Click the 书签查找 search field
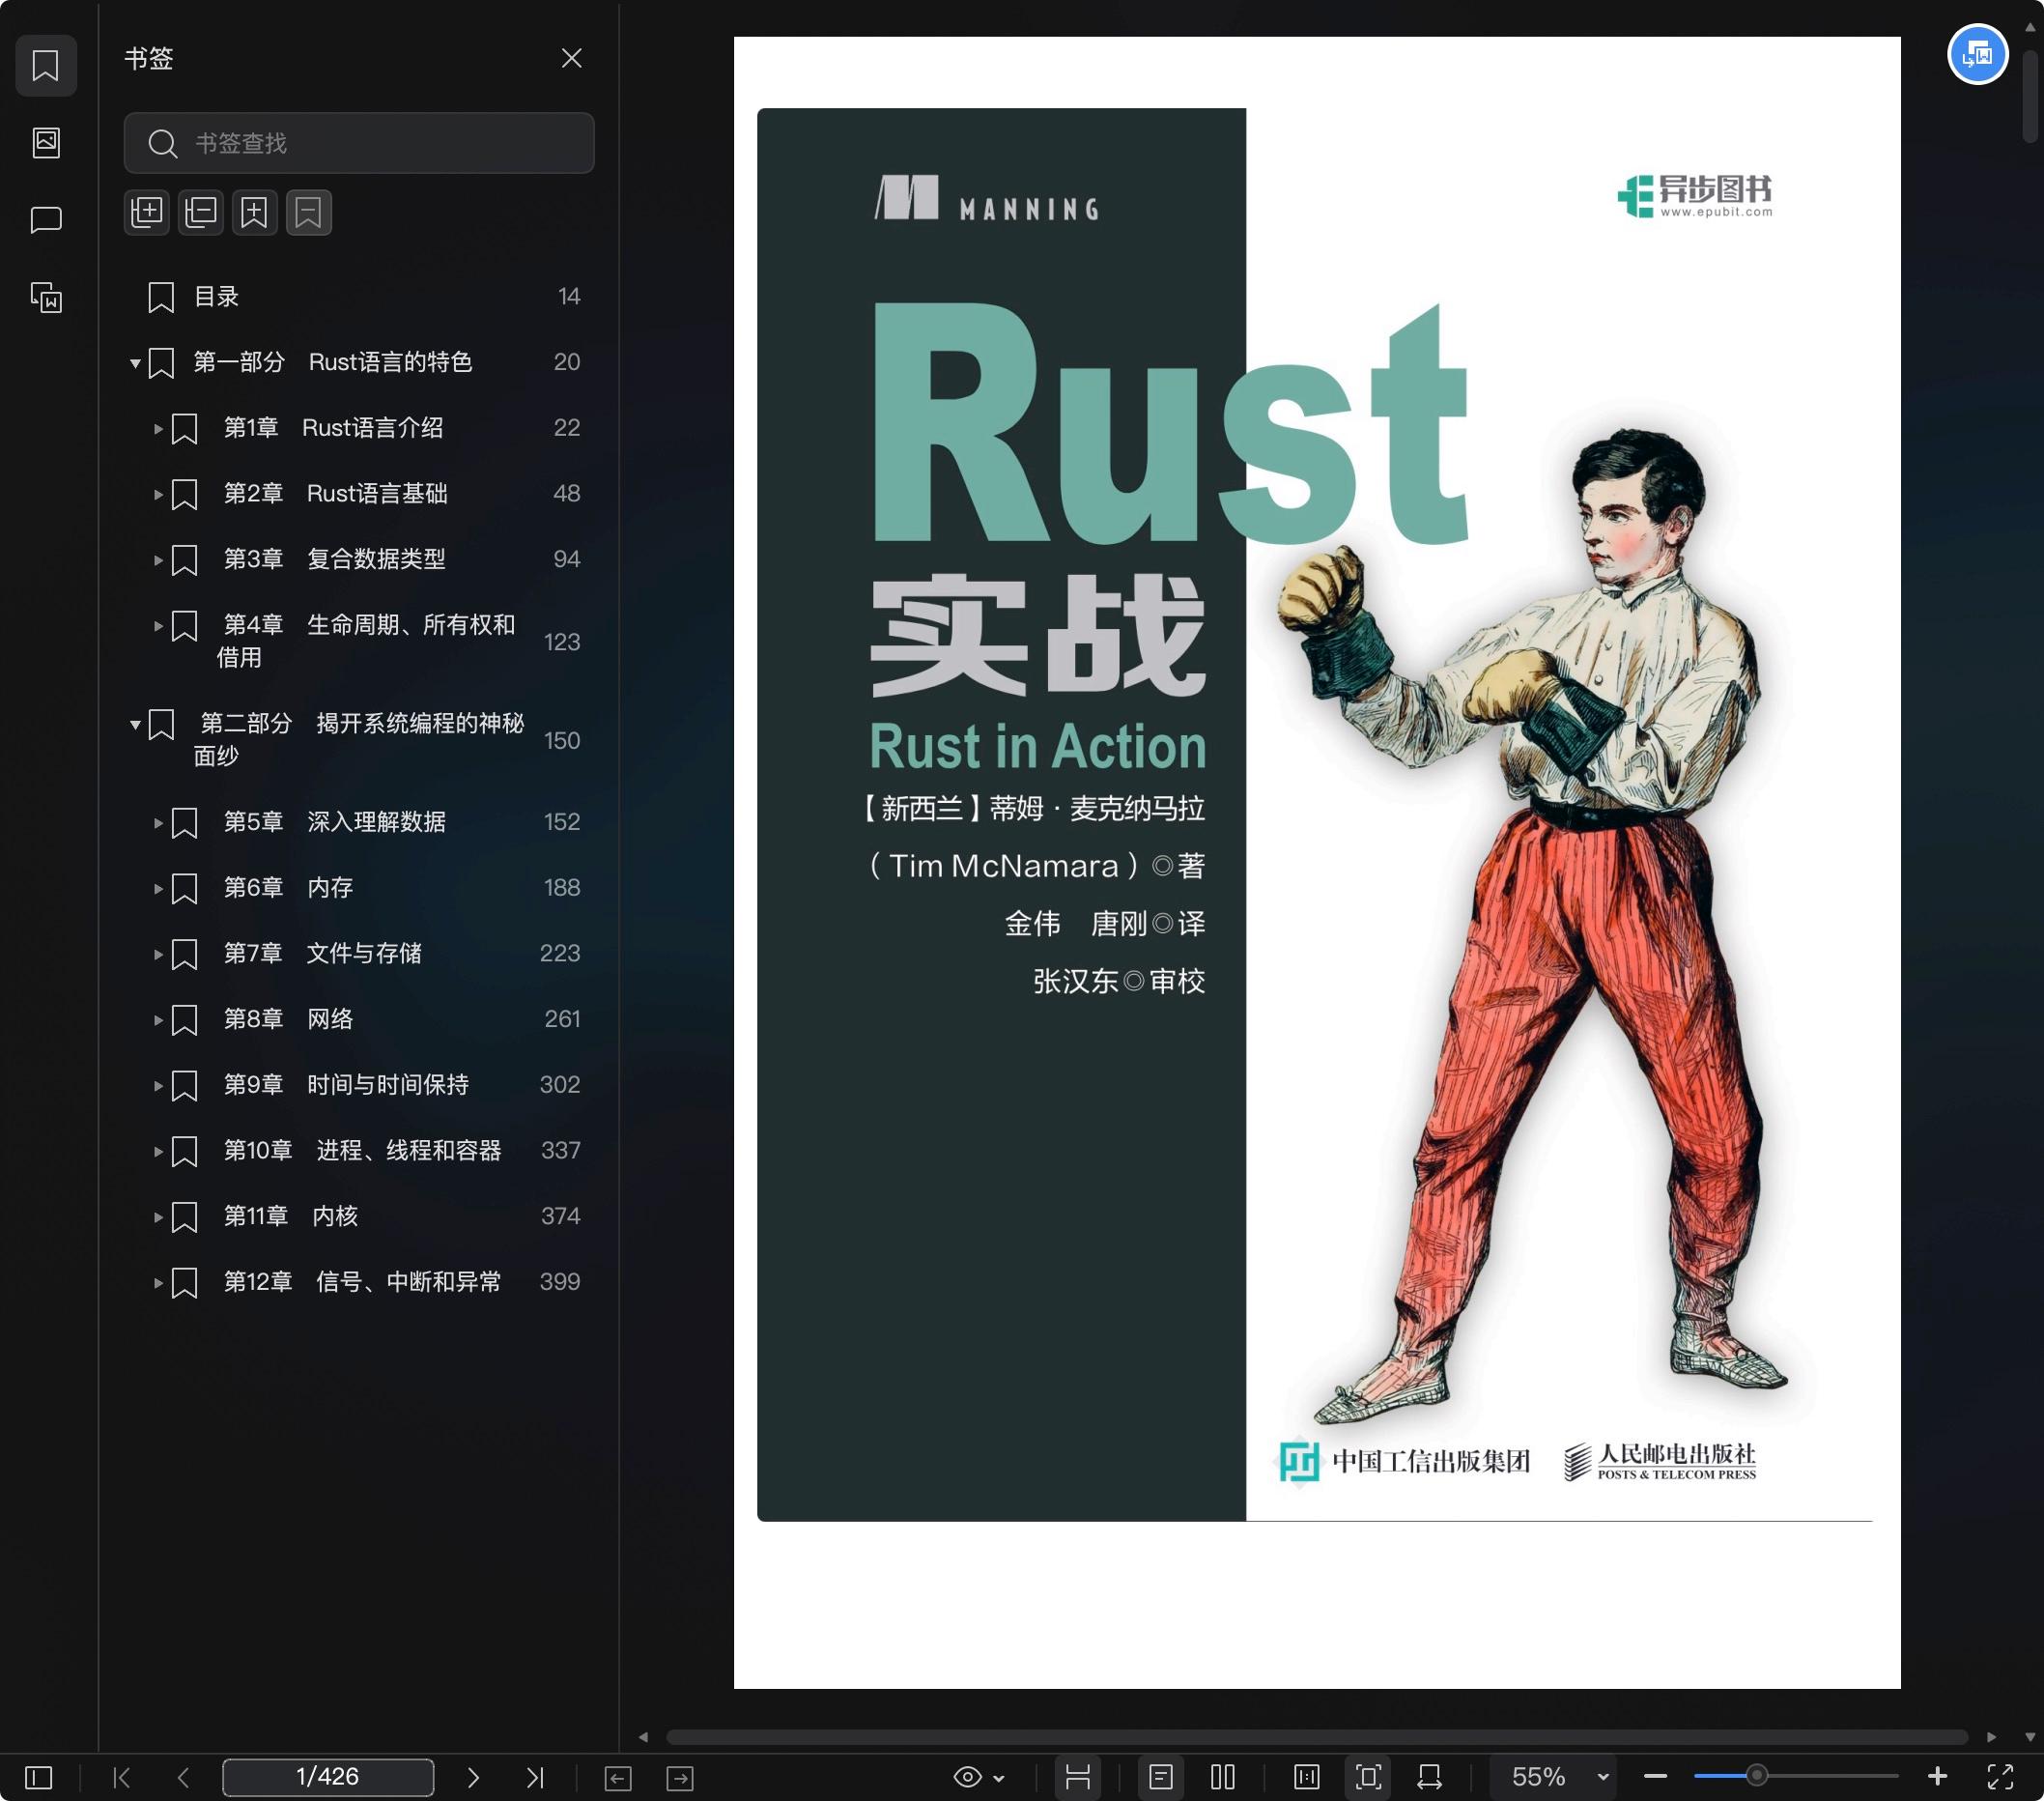 coord(359,143)
